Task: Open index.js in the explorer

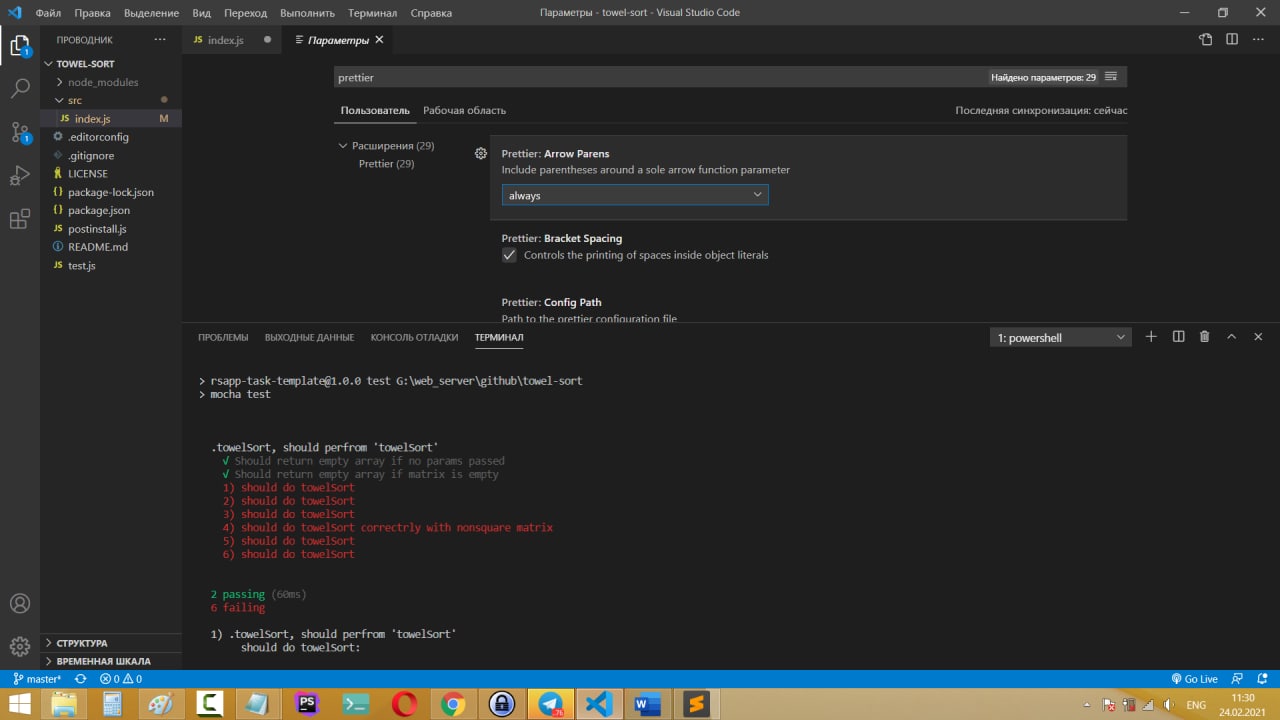Action: point(111,119)
